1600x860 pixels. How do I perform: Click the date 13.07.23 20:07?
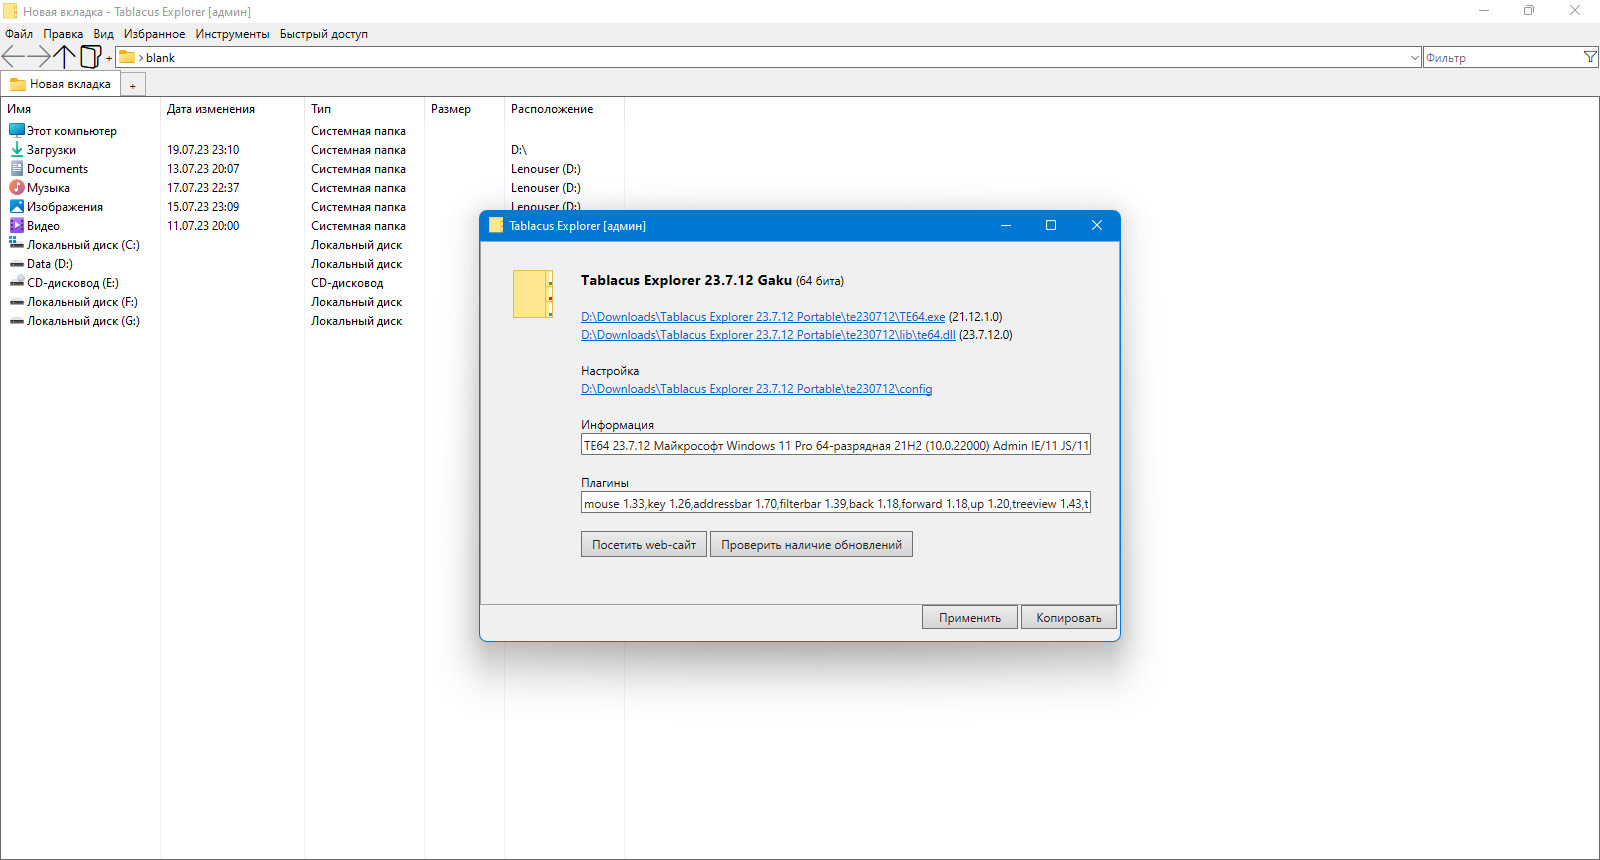tap(203, 169)
